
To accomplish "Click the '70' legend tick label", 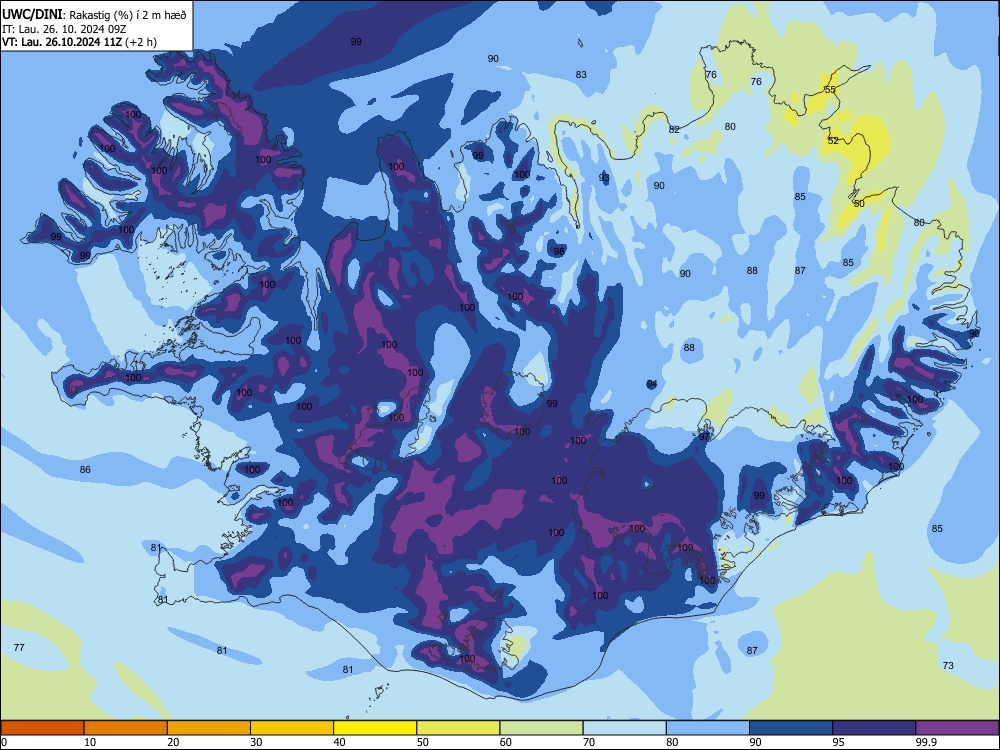I will [589, 742].
